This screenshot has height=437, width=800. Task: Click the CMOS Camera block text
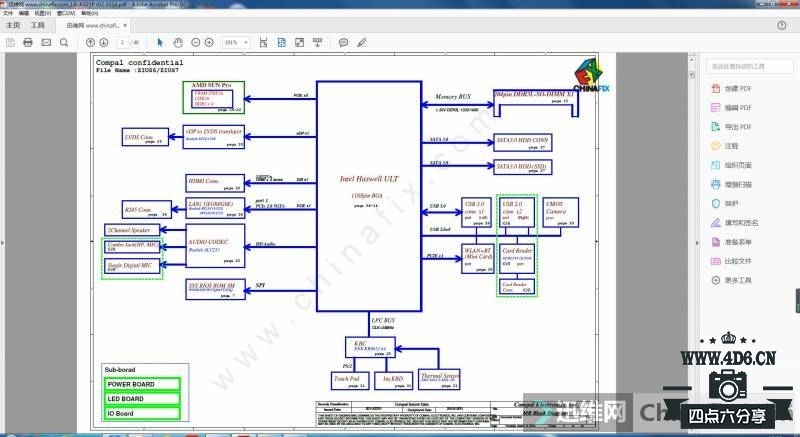click(555, 208)
